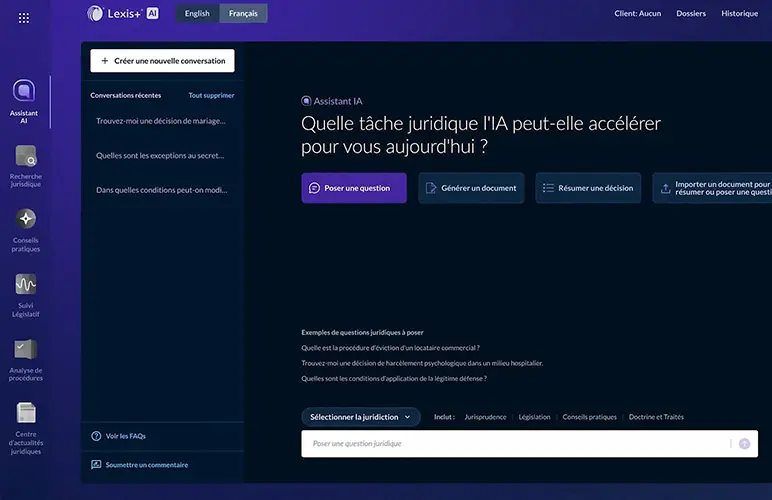
Task: Open Analyse de procédures sidebar icon
Action: (26, 349)
